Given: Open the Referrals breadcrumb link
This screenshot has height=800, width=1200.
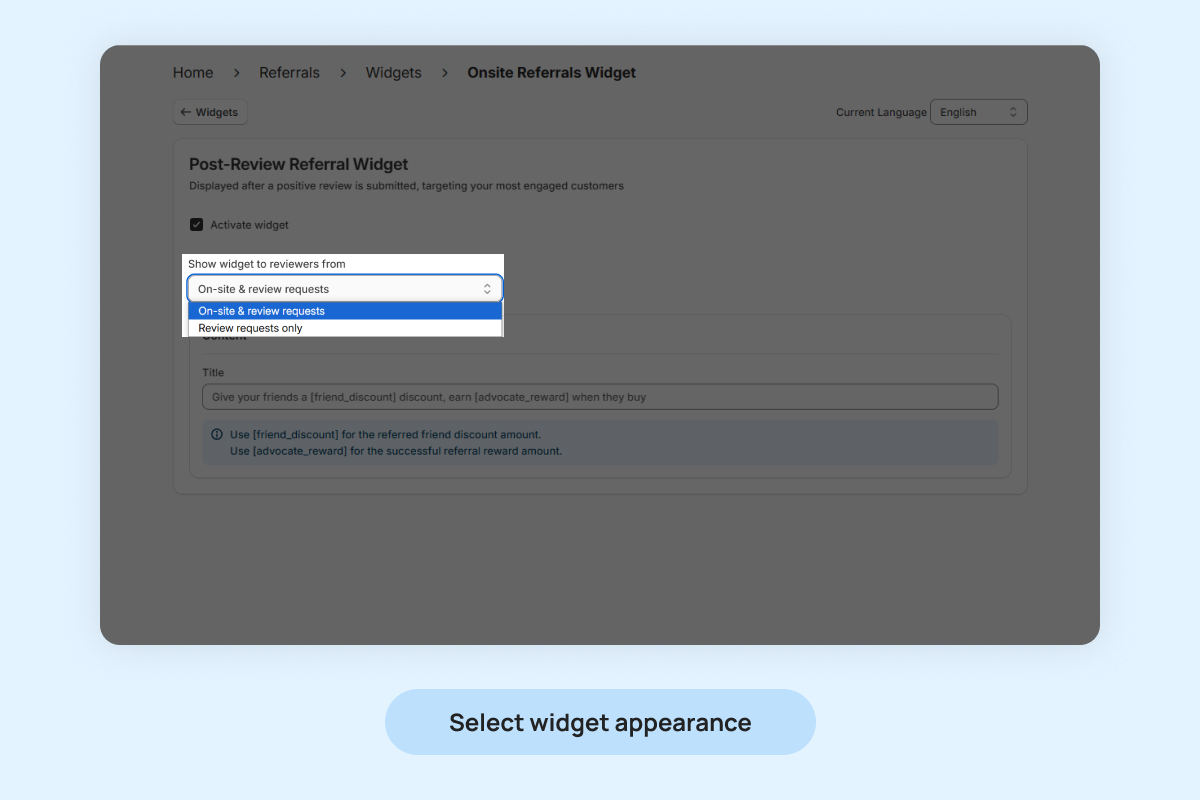Looking at the screenshot, I should tap(289, 73).
